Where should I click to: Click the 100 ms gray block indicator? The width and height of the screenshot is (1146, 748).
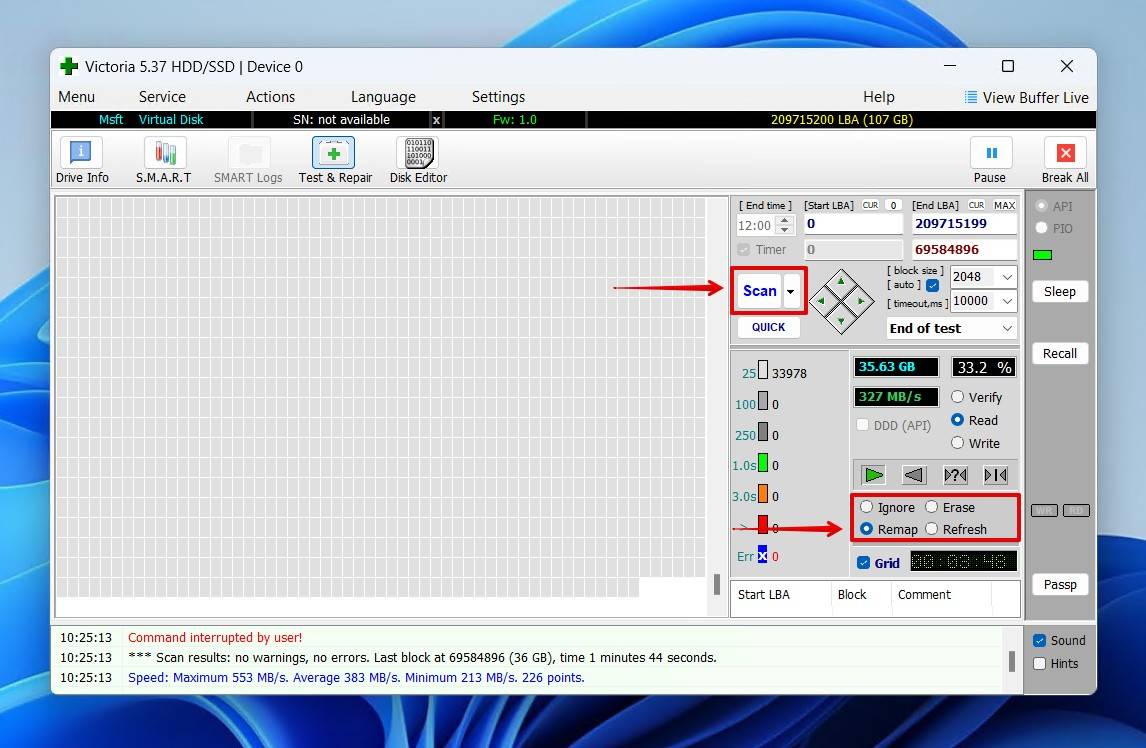click(x=762, y=401)
